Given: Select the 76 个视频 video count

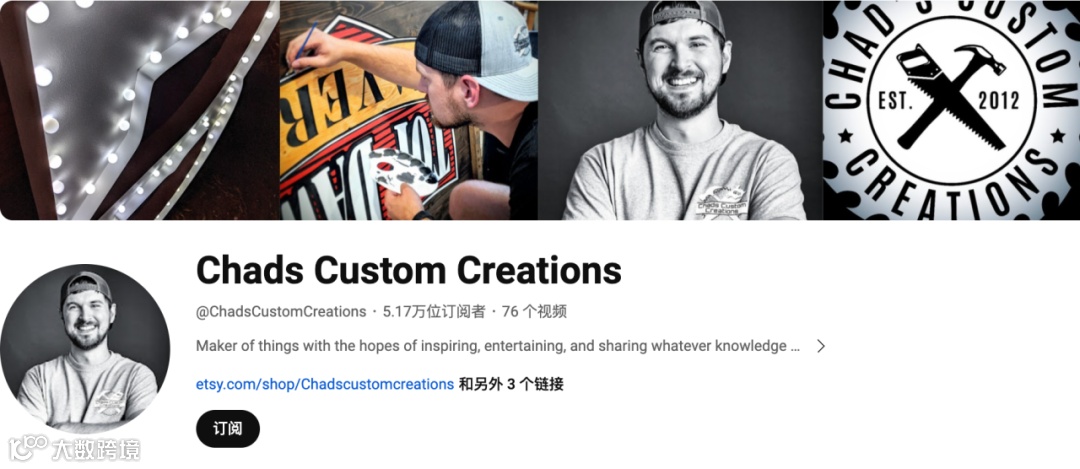Looking at the screenshot, I should coord(534,311).
